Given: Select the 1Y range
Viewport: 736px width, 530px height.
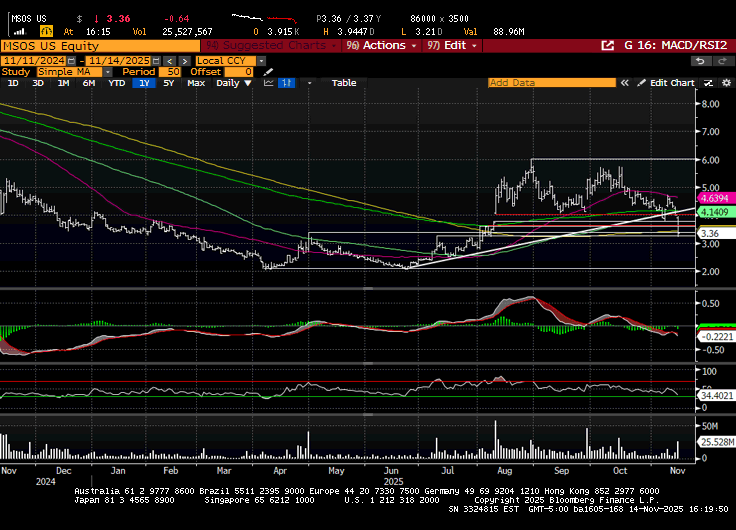Looking at the screenshot, I should click(x=144, y=83).
